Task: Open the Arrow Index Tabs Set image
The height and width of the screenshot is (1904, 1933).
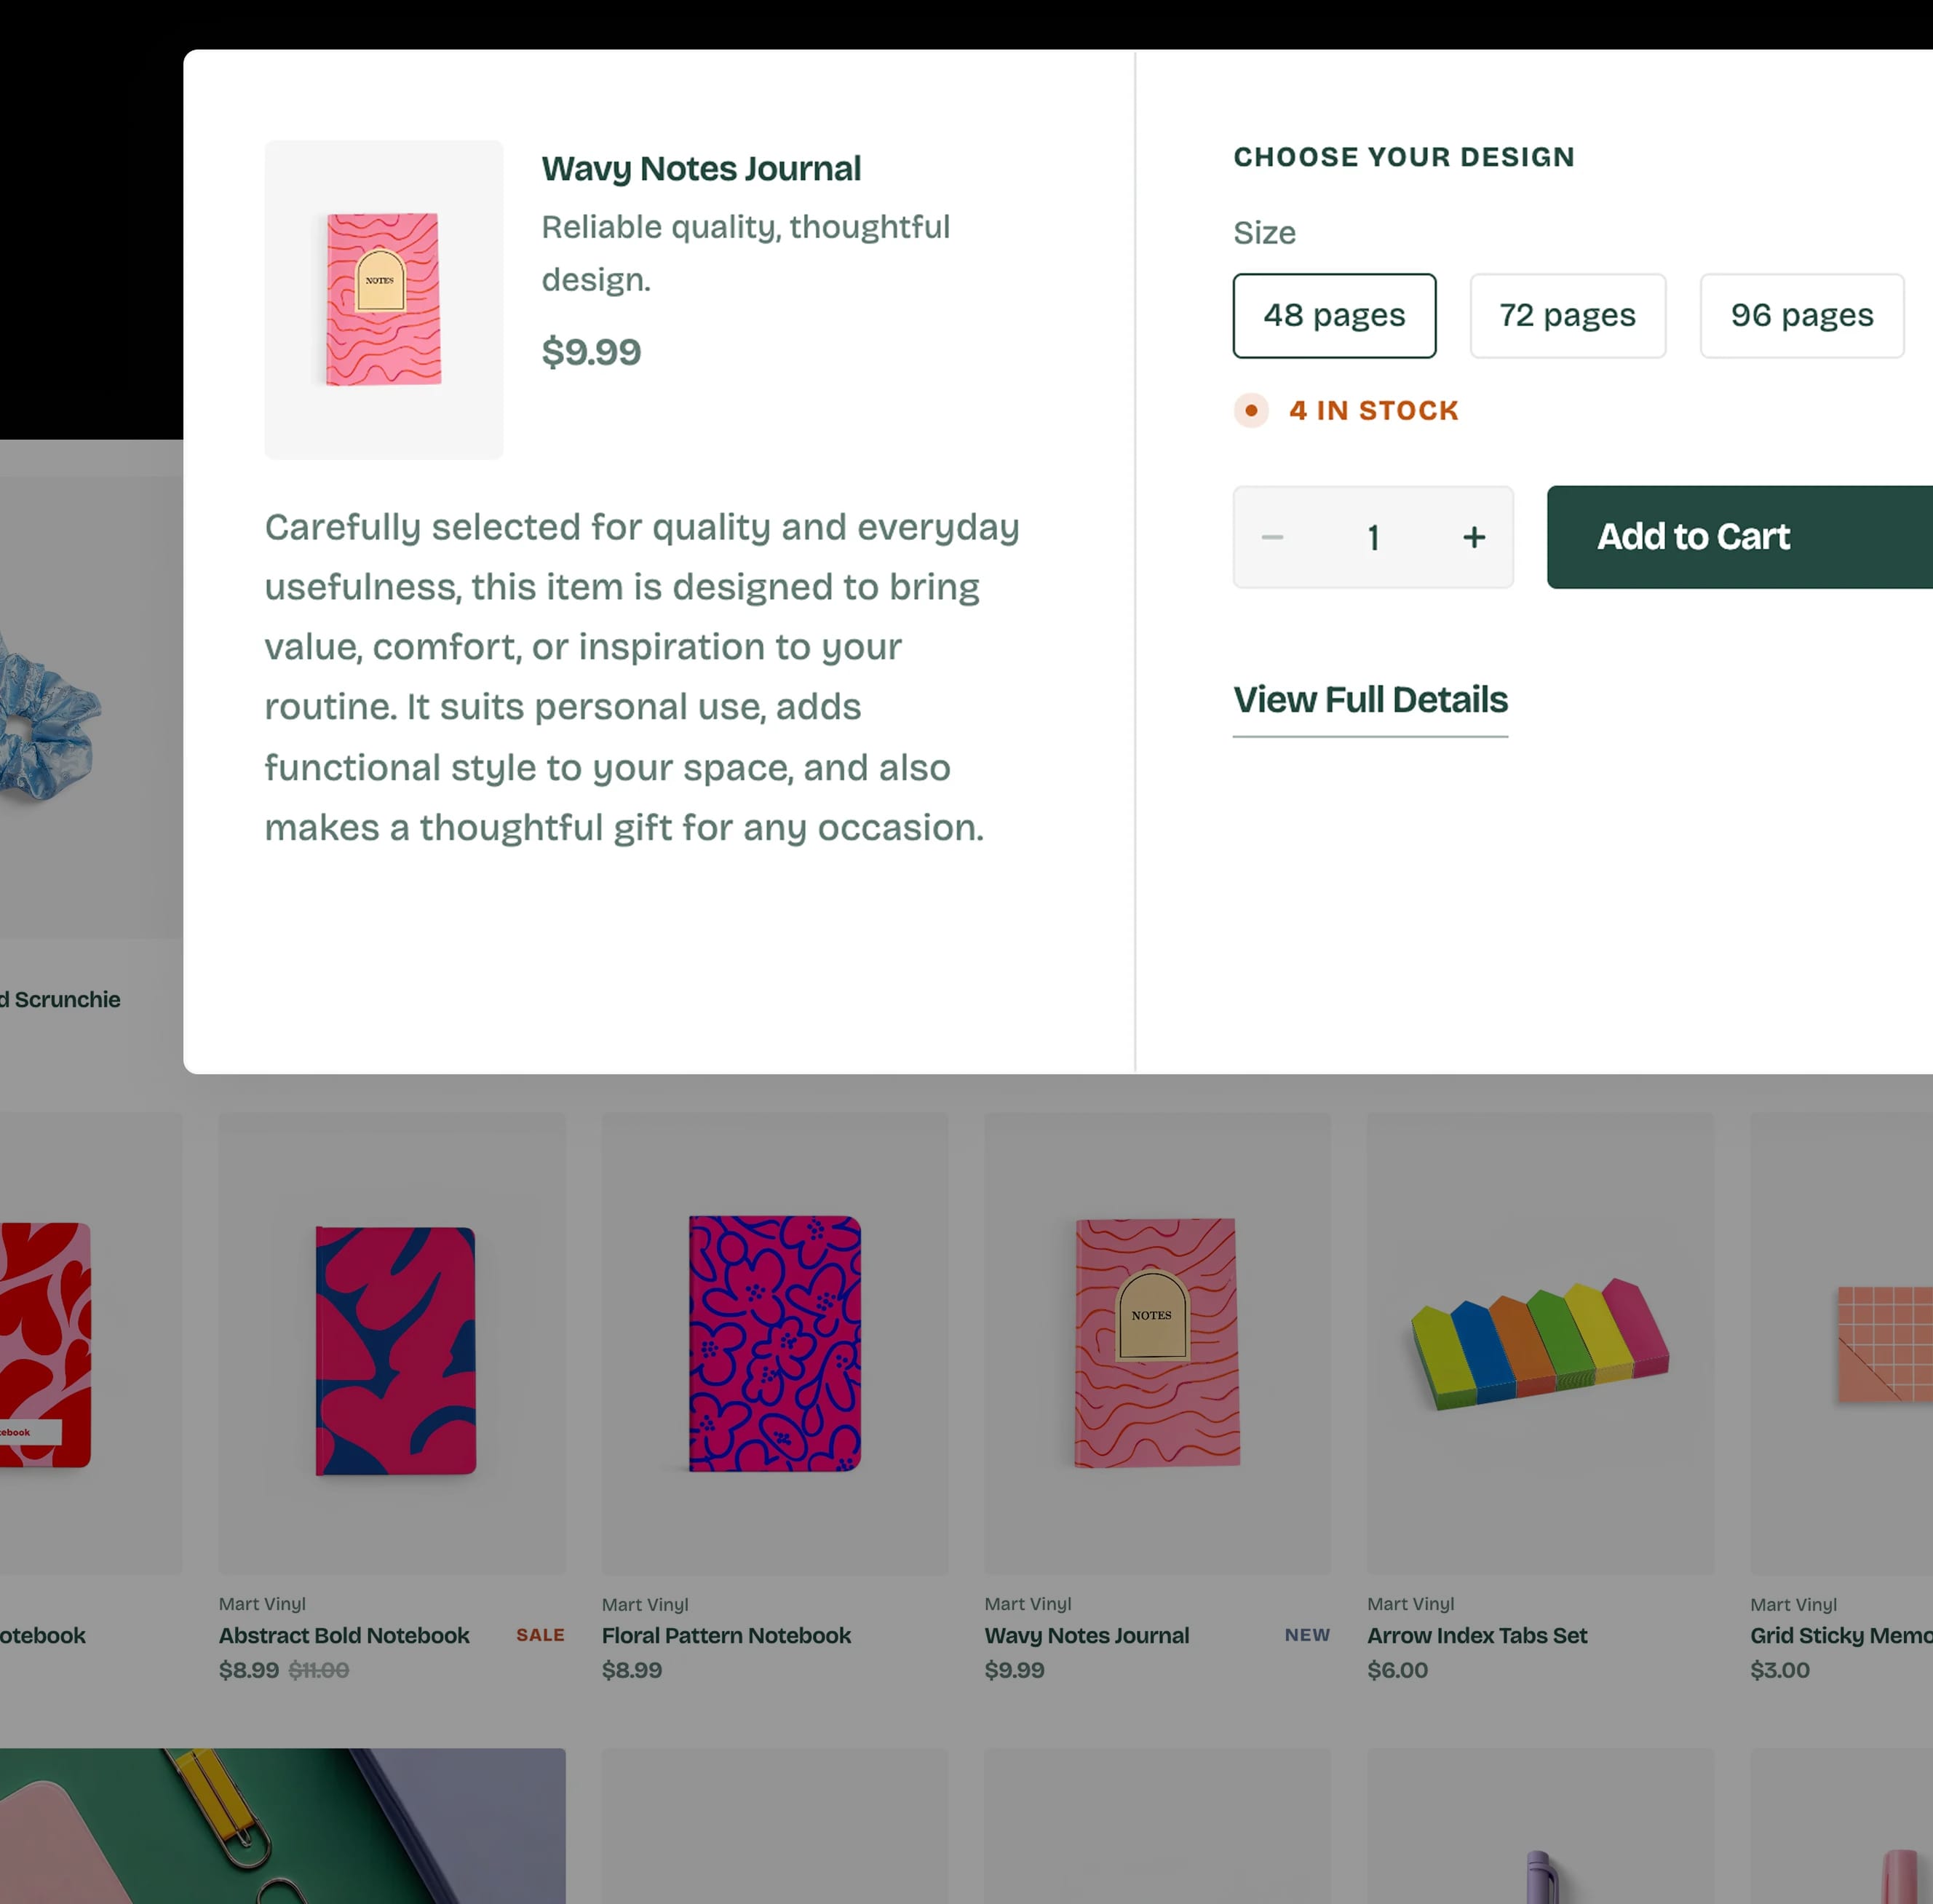Action: coord(1540,1344)
